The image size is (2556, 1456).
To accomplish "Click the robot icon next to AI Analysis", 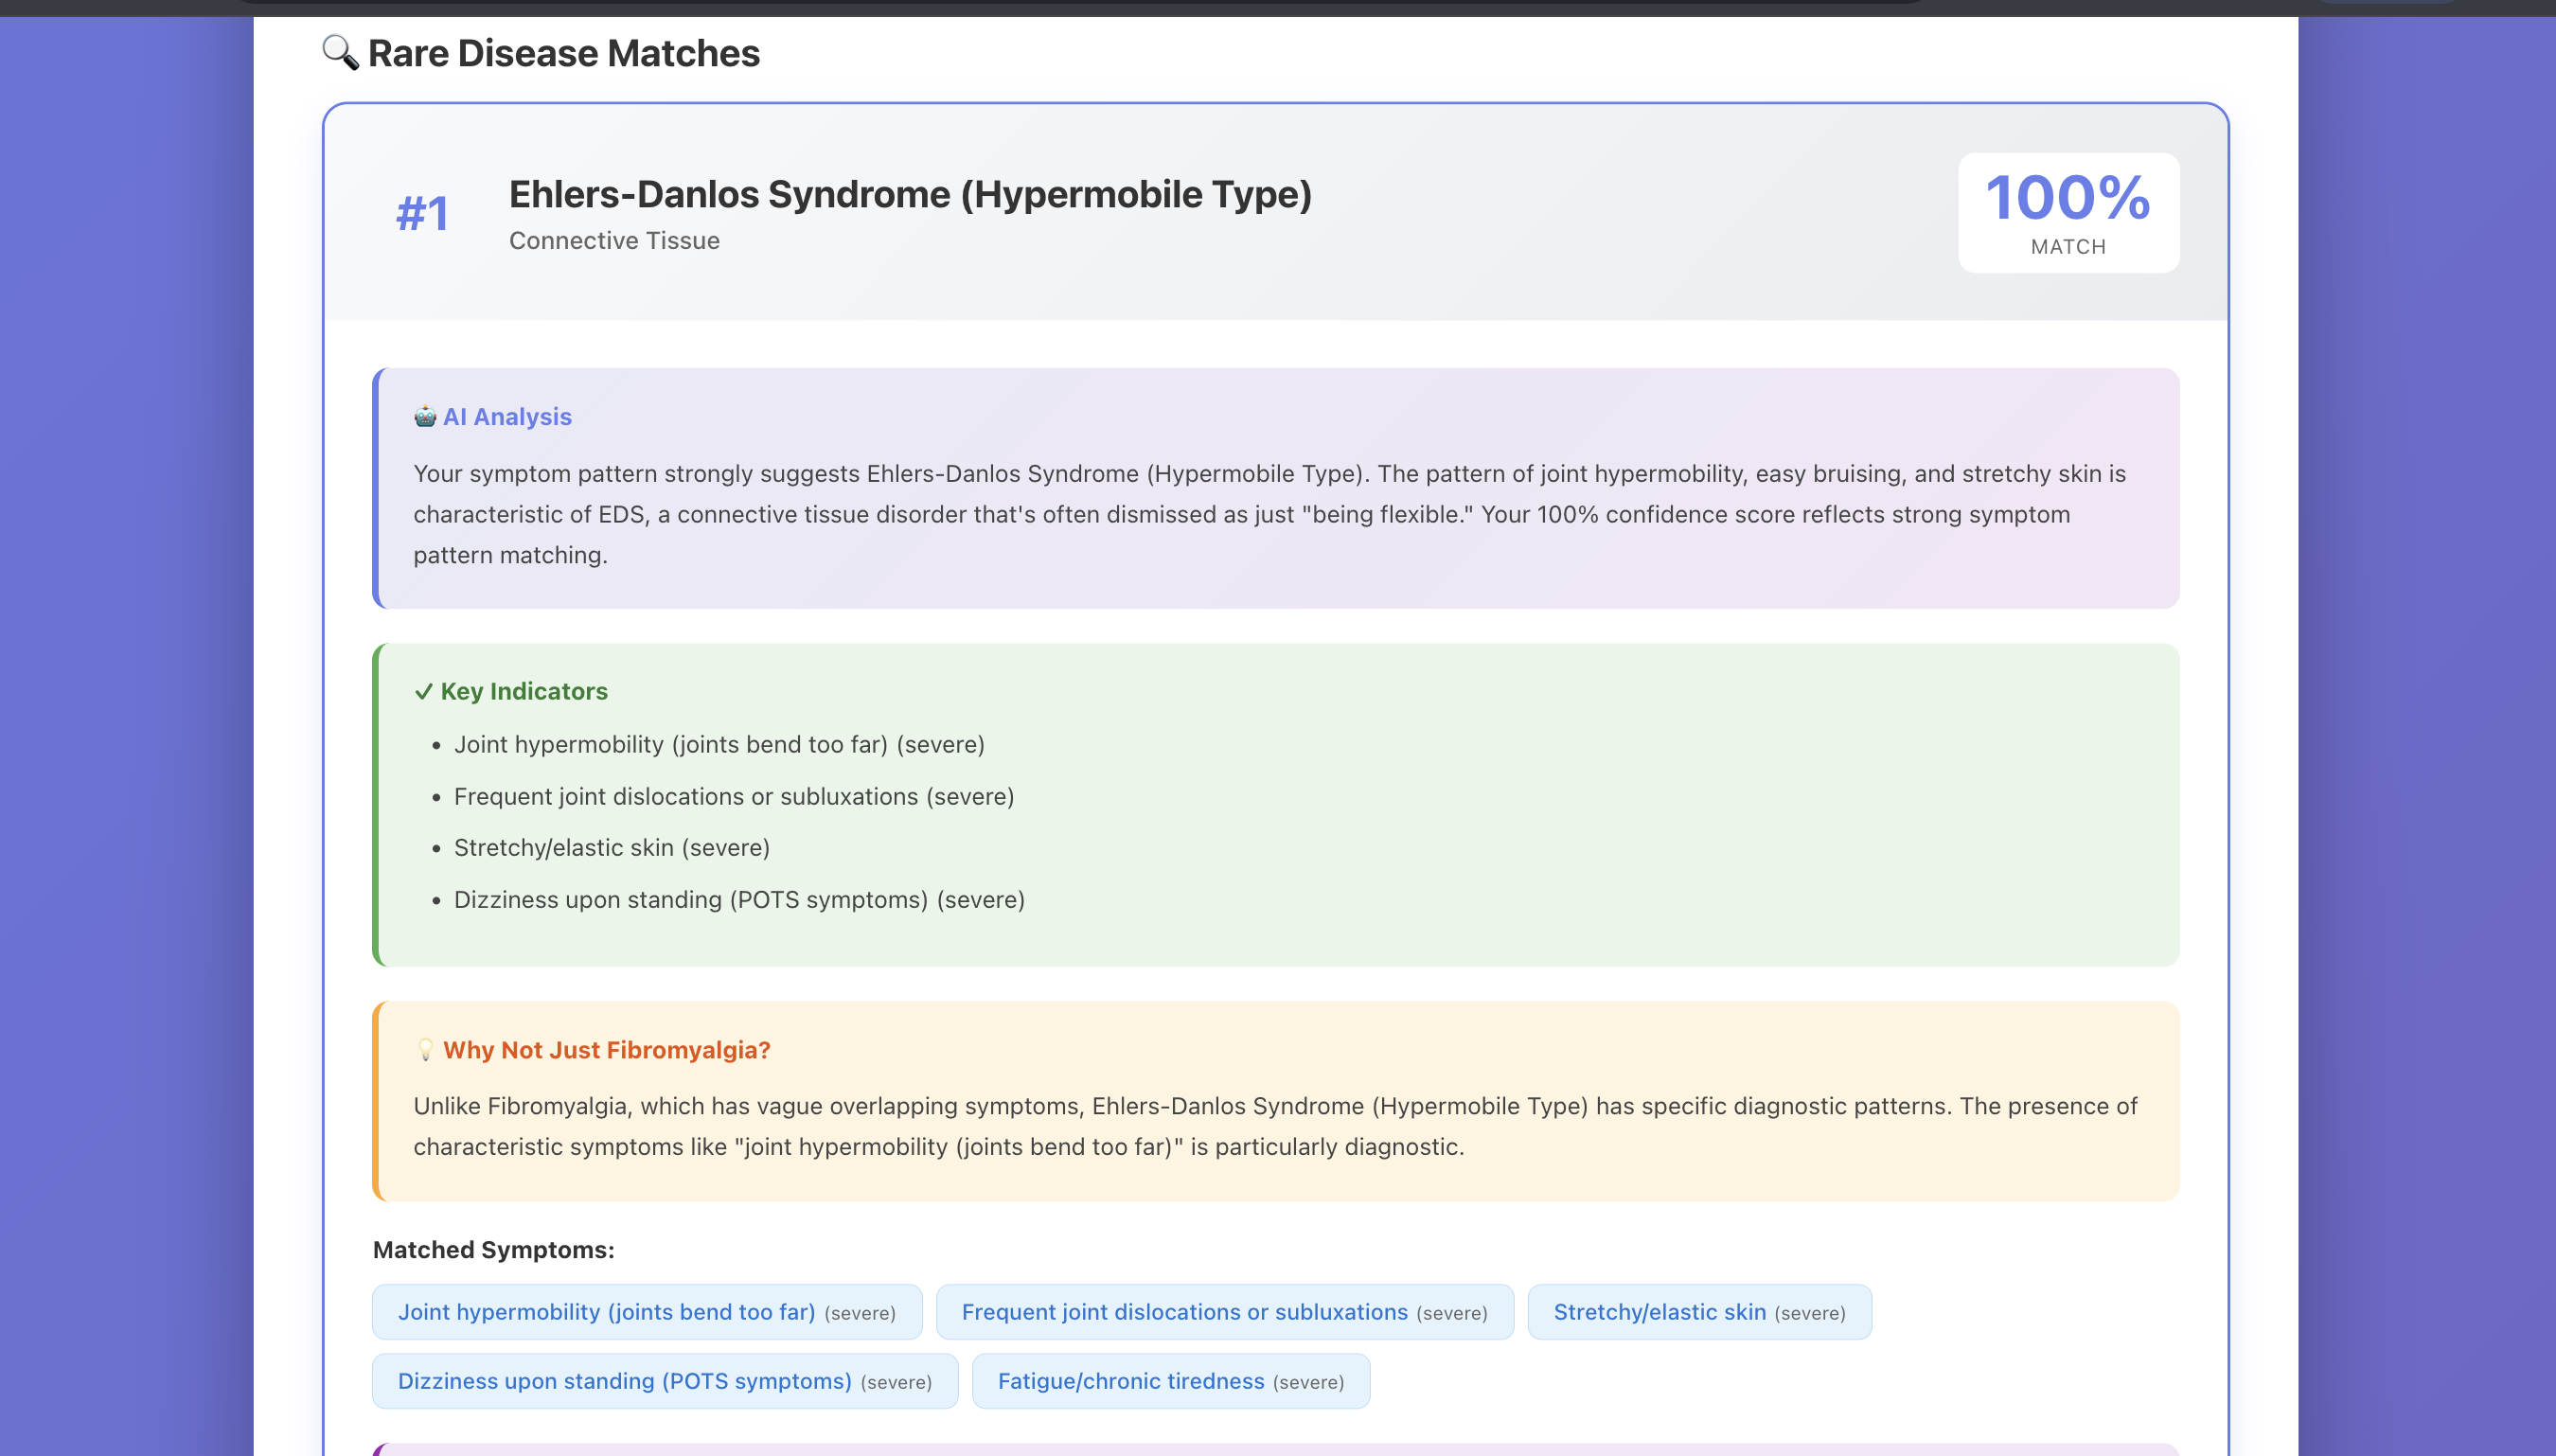I will tap(425, 417).
